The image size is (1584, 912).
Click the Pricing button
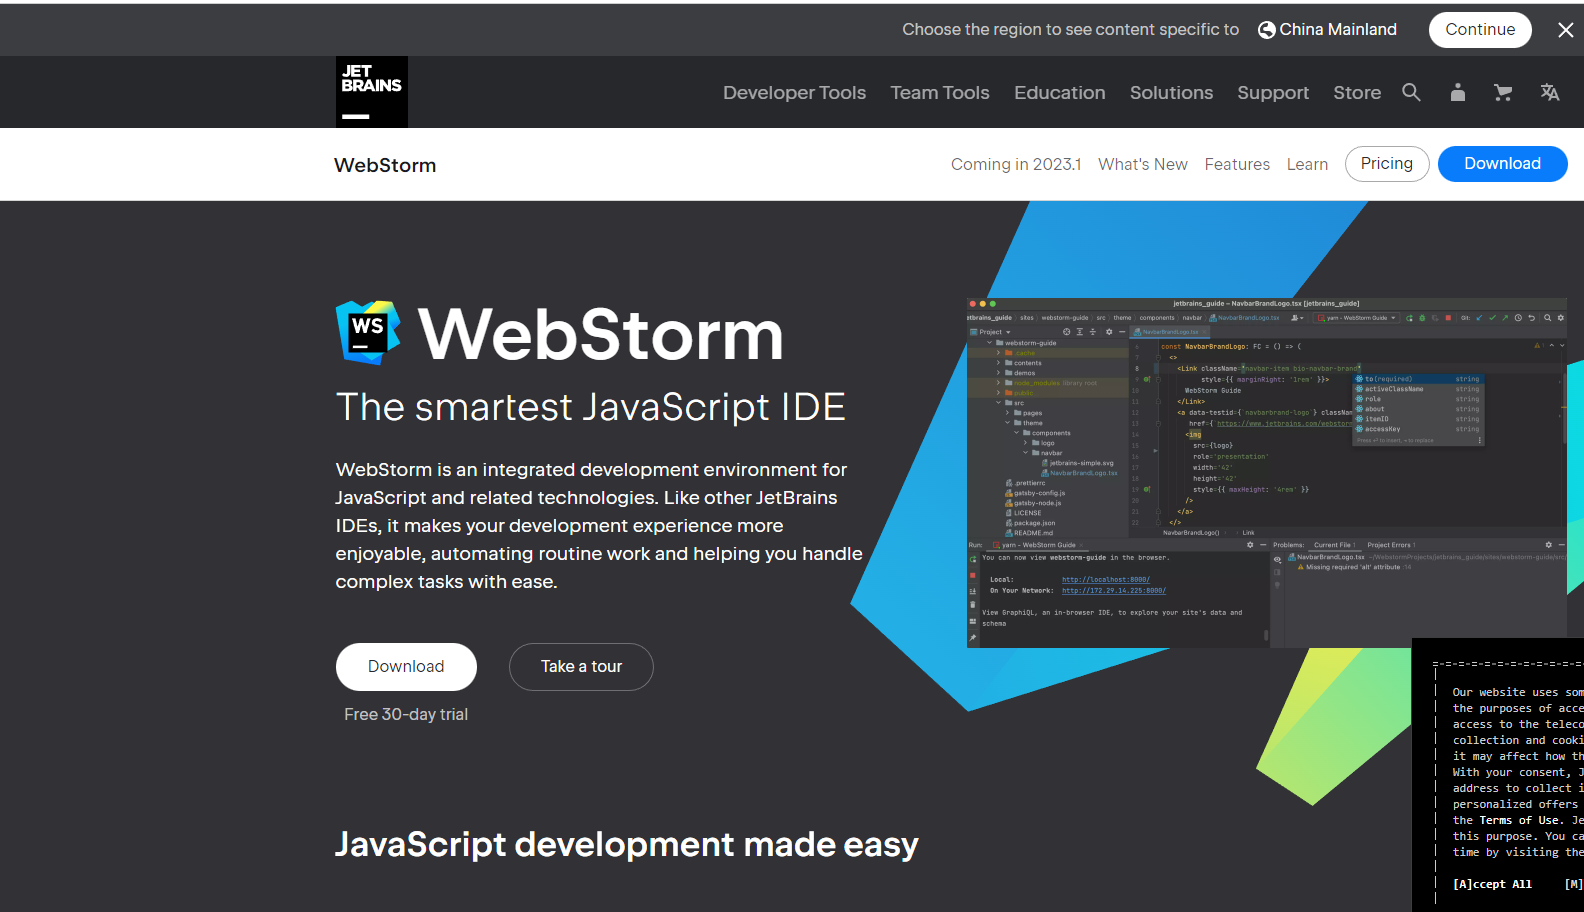[x=1387, y=164]
